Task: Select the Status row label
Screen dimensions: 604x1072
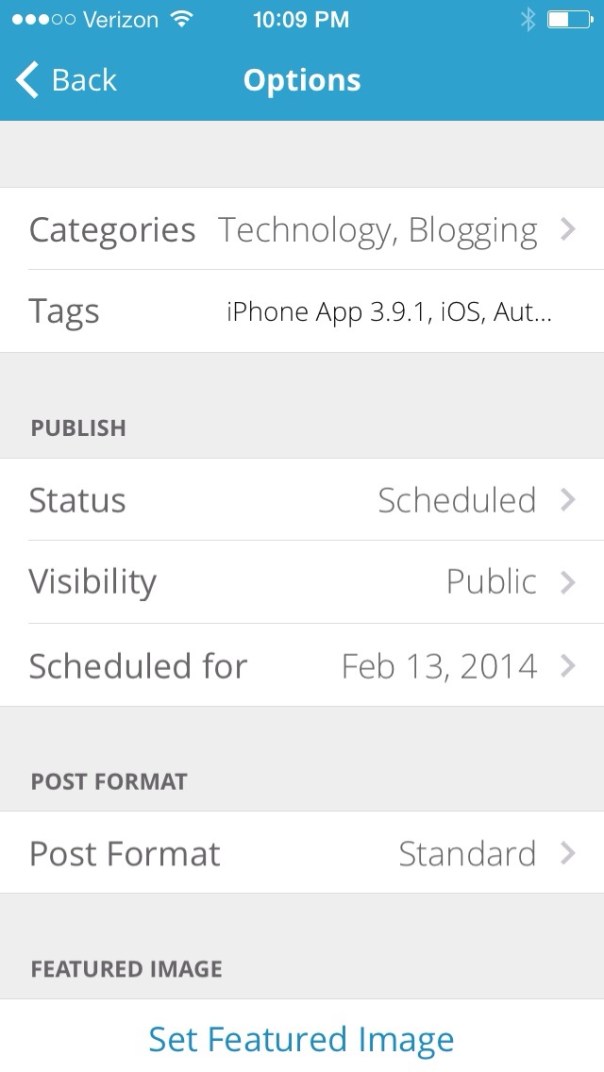Action: (x=77, y=500)
